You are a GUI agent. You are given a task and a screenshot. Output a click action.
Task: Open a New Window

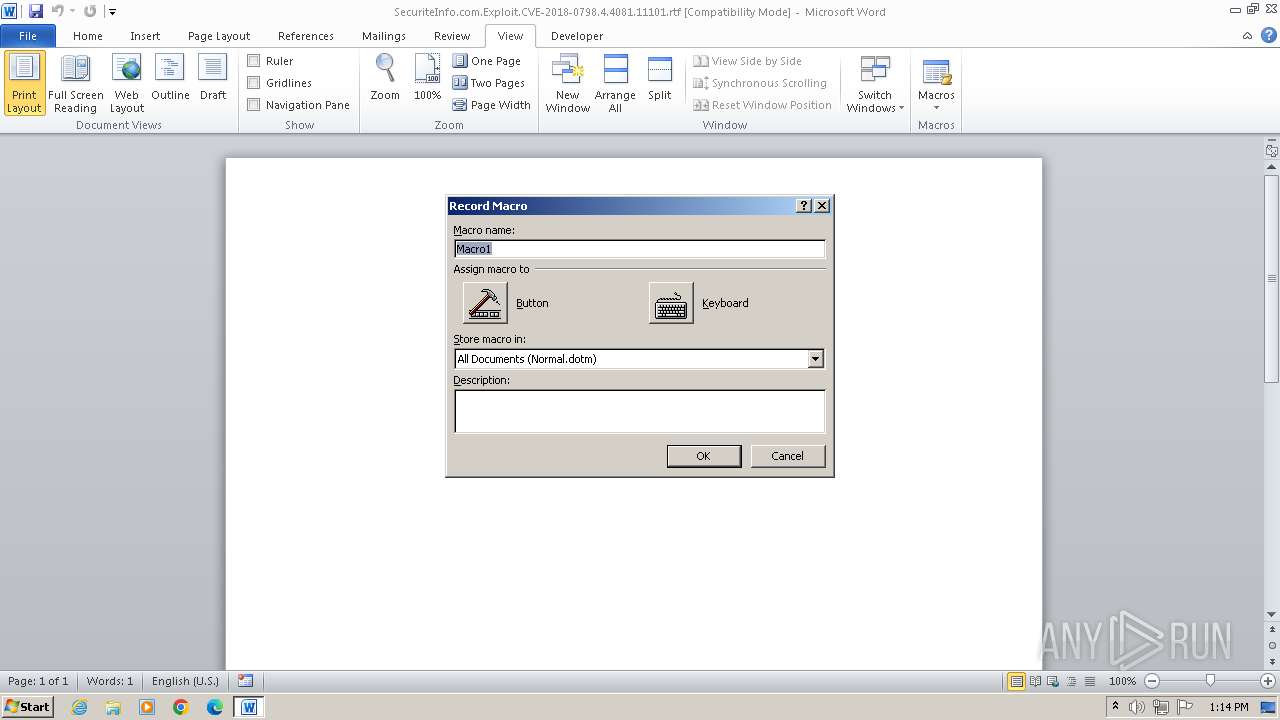567,84
